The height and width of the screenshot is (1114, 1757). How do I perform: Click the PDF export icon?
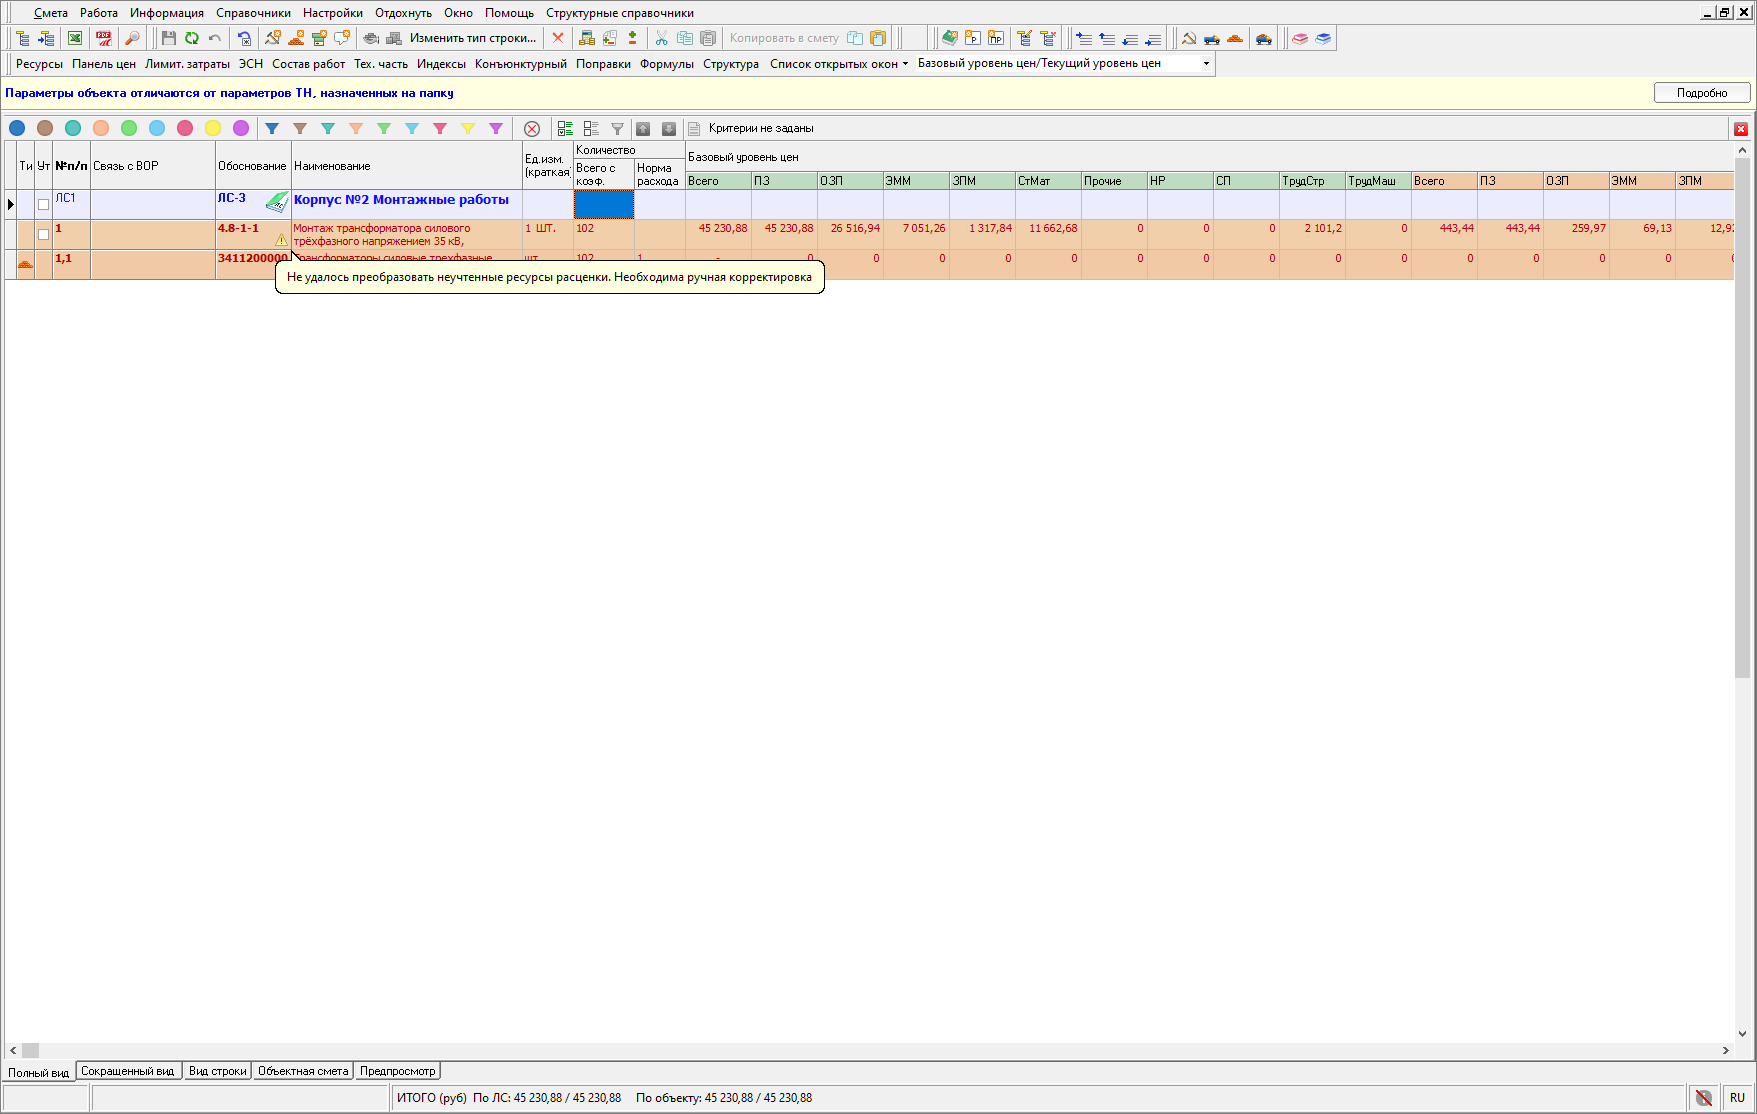[x=103, y=38]
